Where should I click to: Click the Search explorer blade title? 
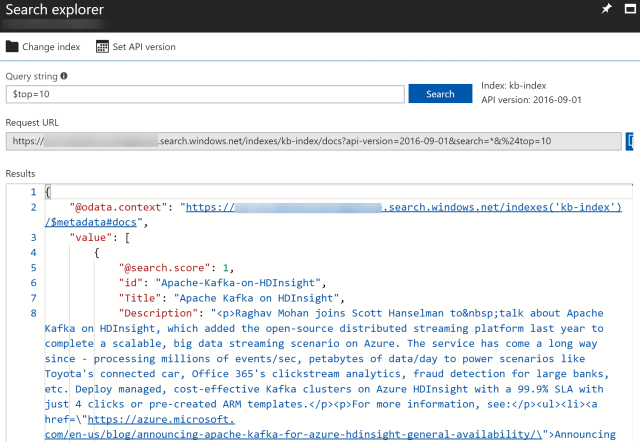(59, 10)
